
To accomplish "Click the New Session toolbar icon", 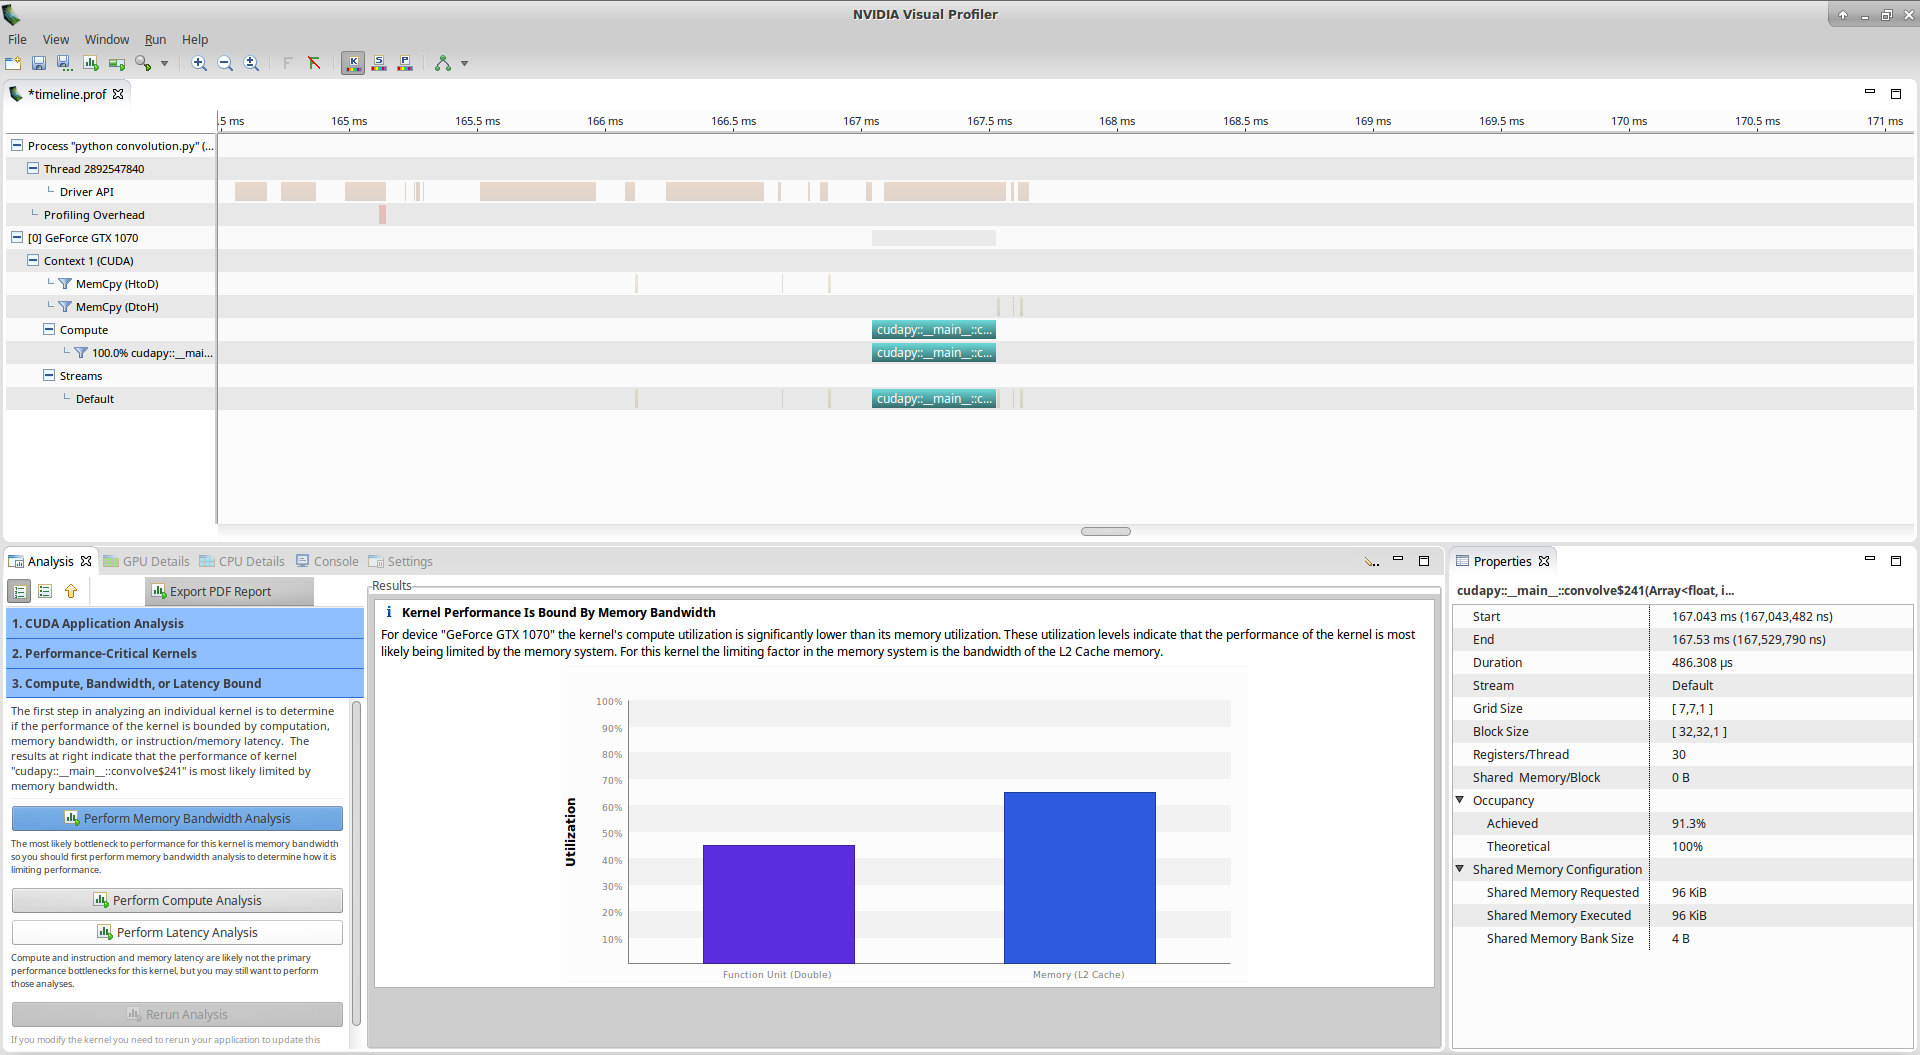I will tap(13, 63).
